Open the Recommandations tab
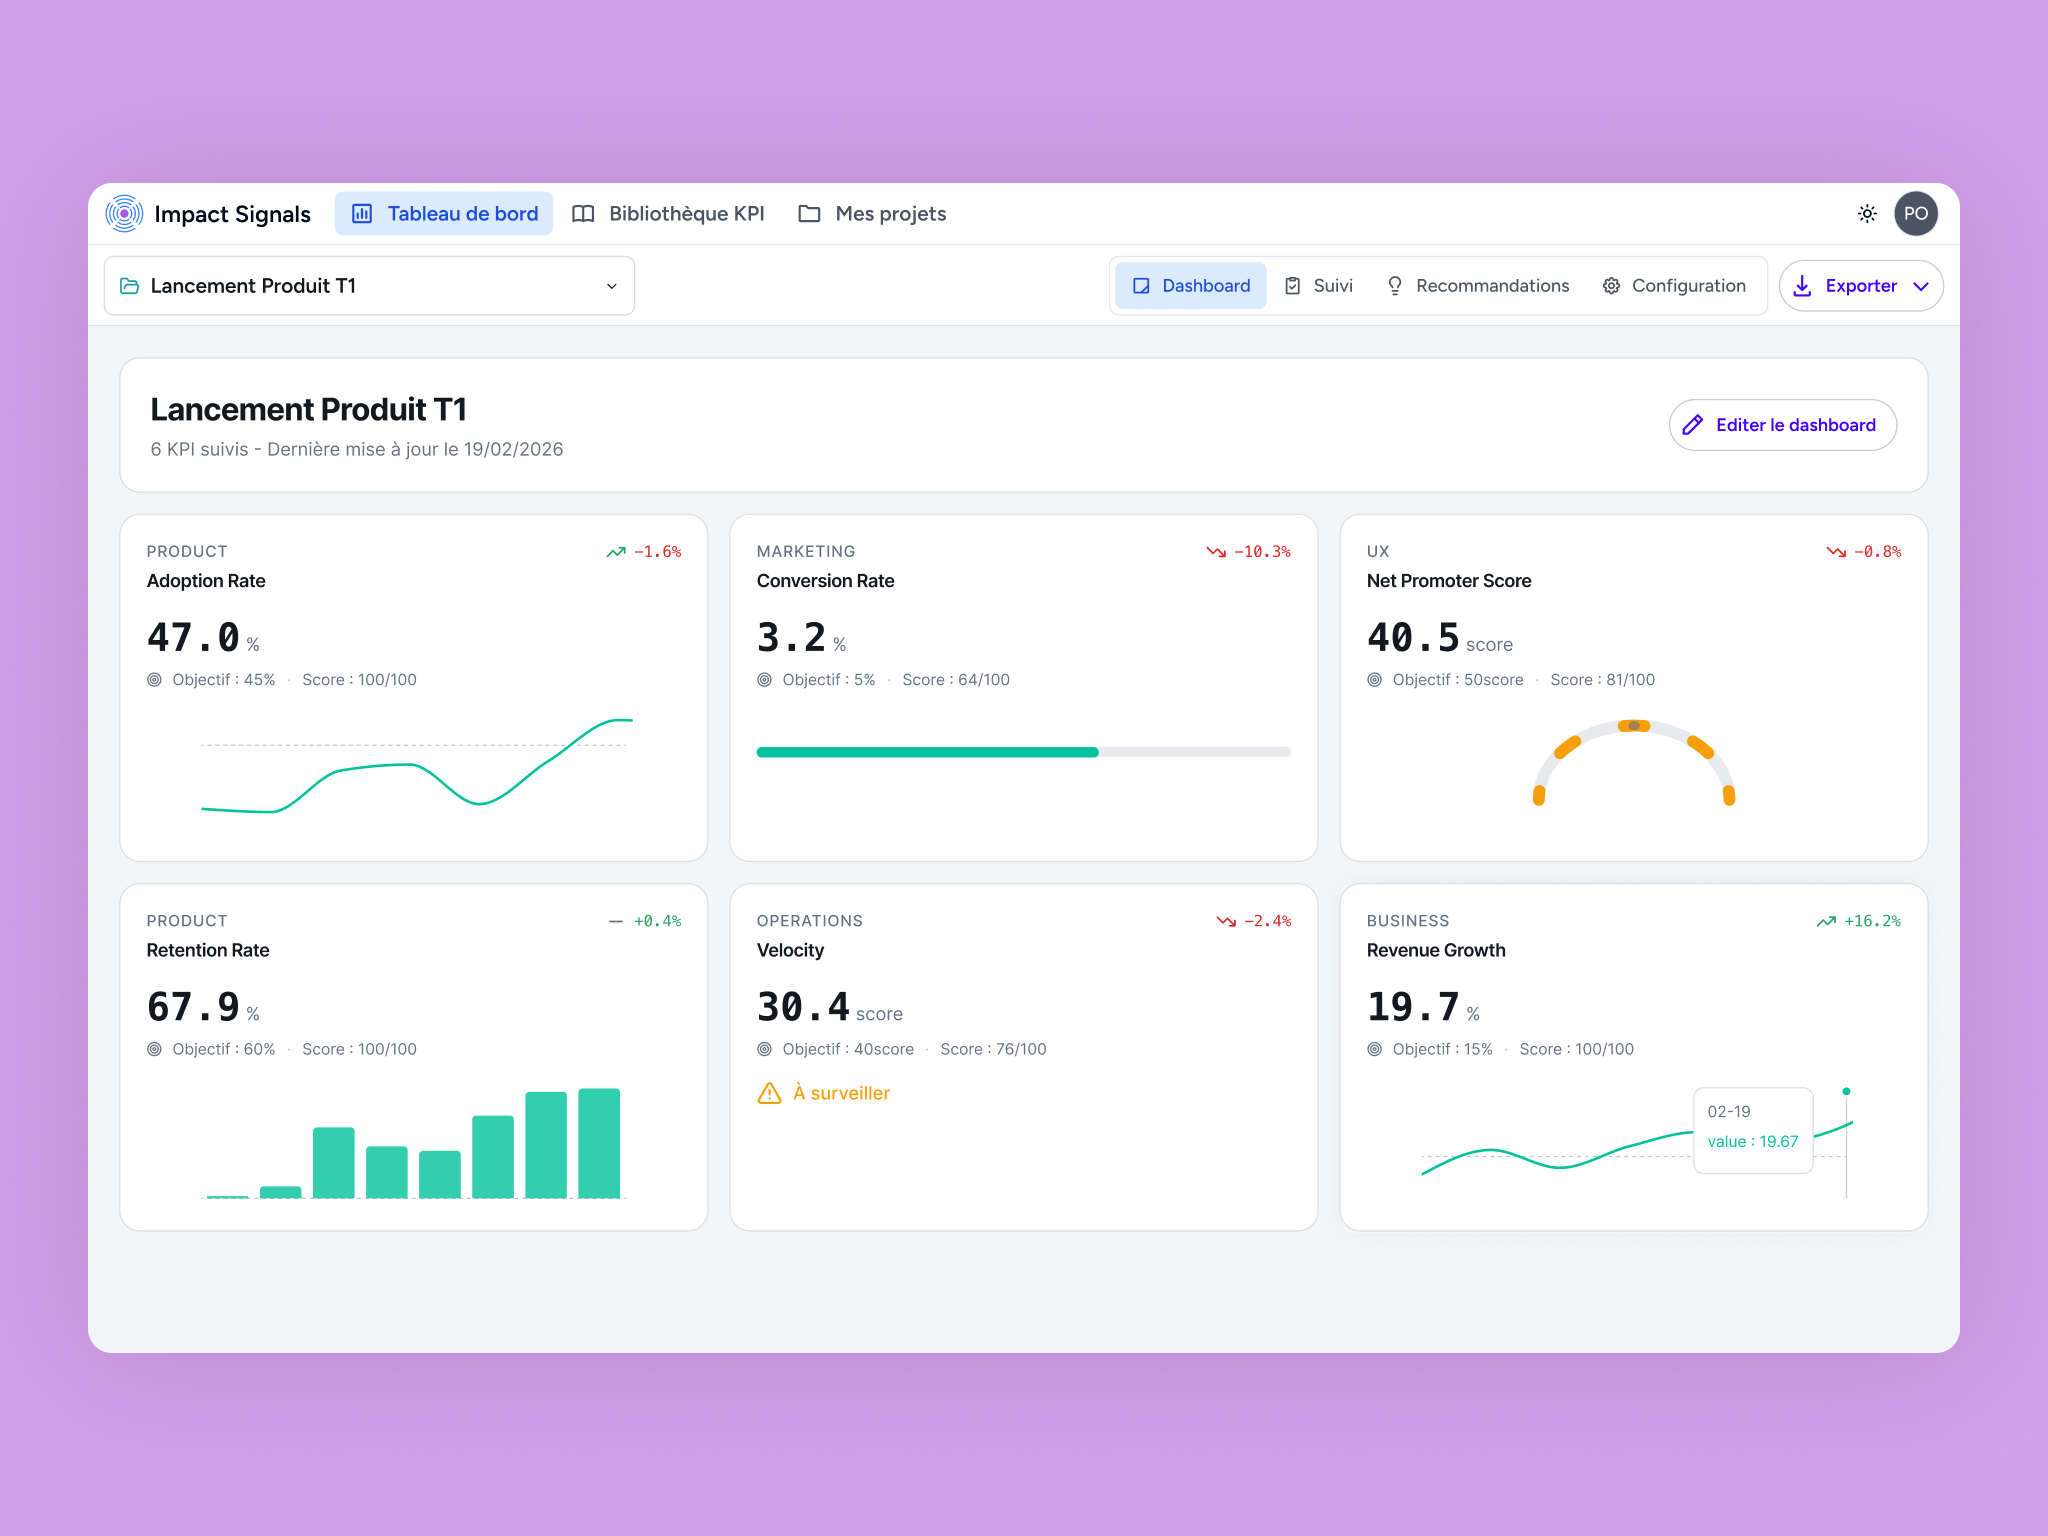Image resolution: width=2048 pixels, height=1536 pixels. click(1478, 286)
